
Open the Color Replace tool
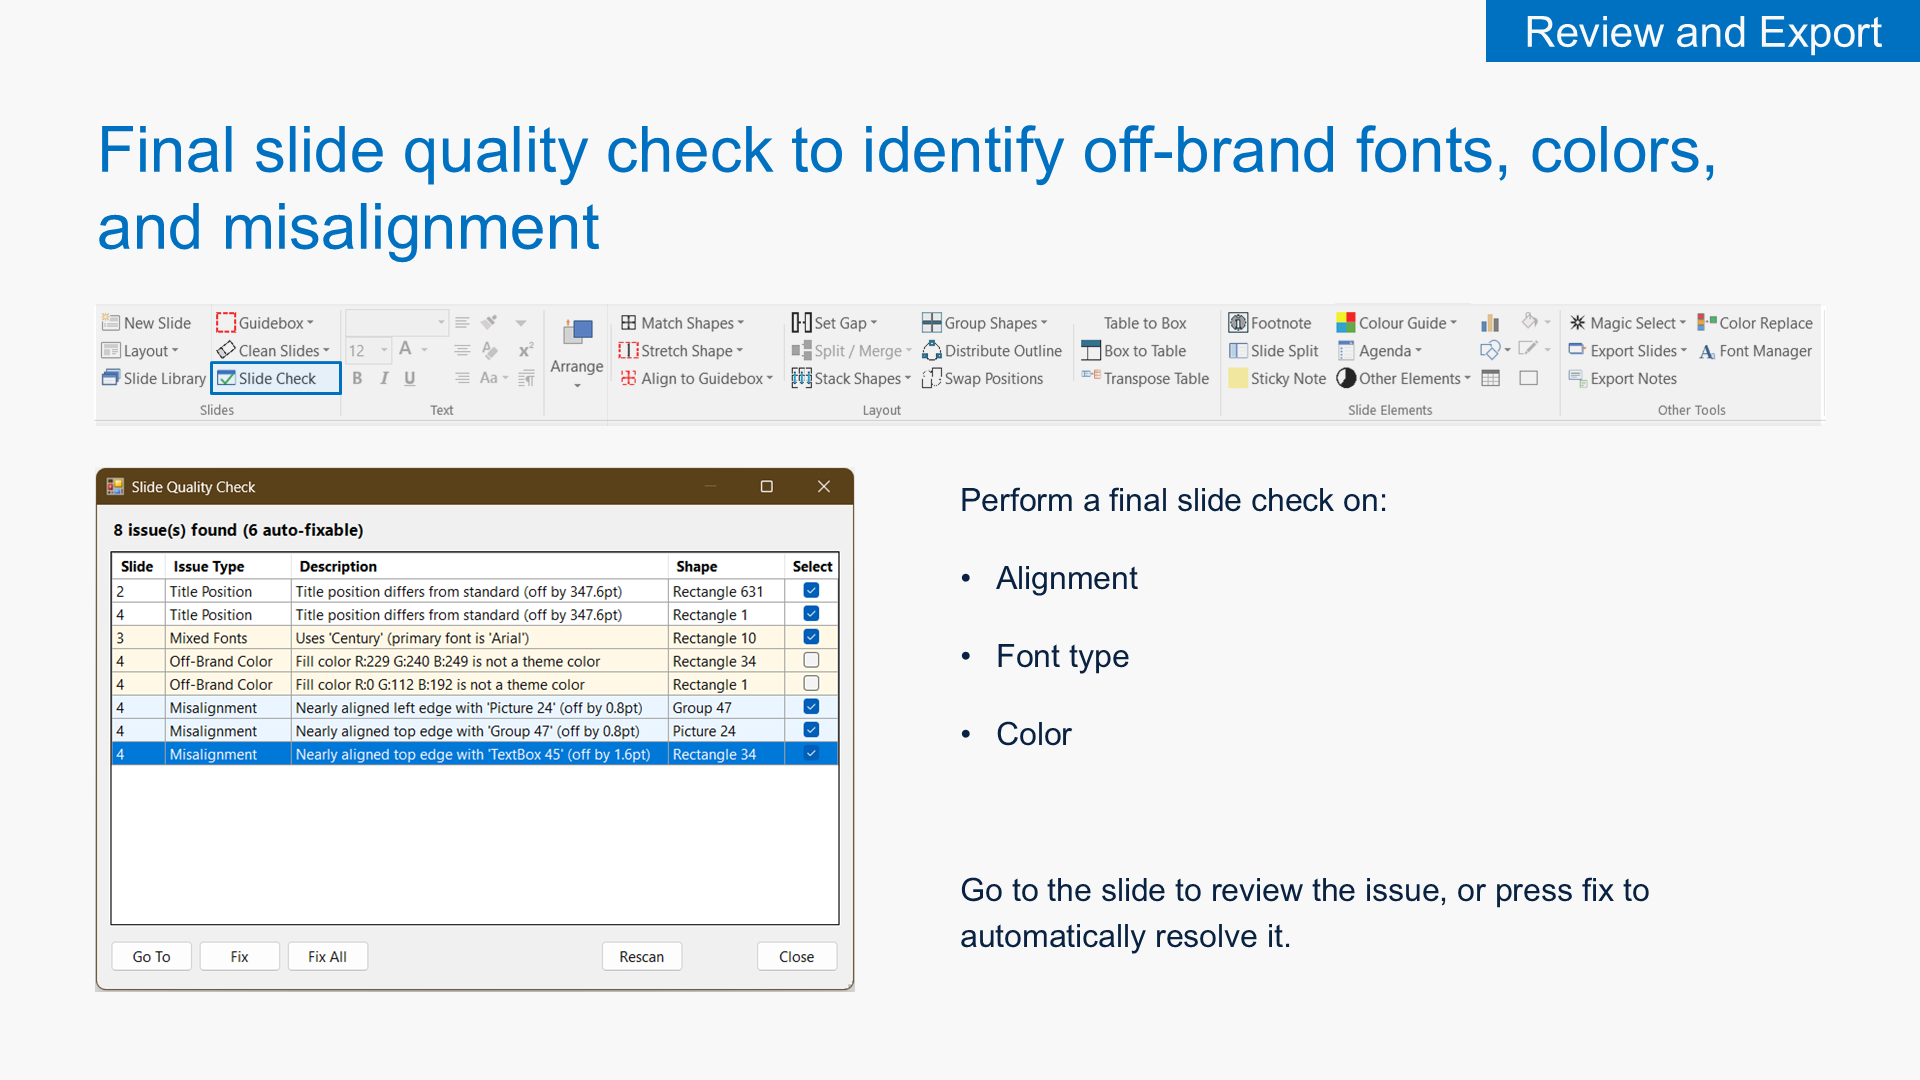[x=1755, y=323]
